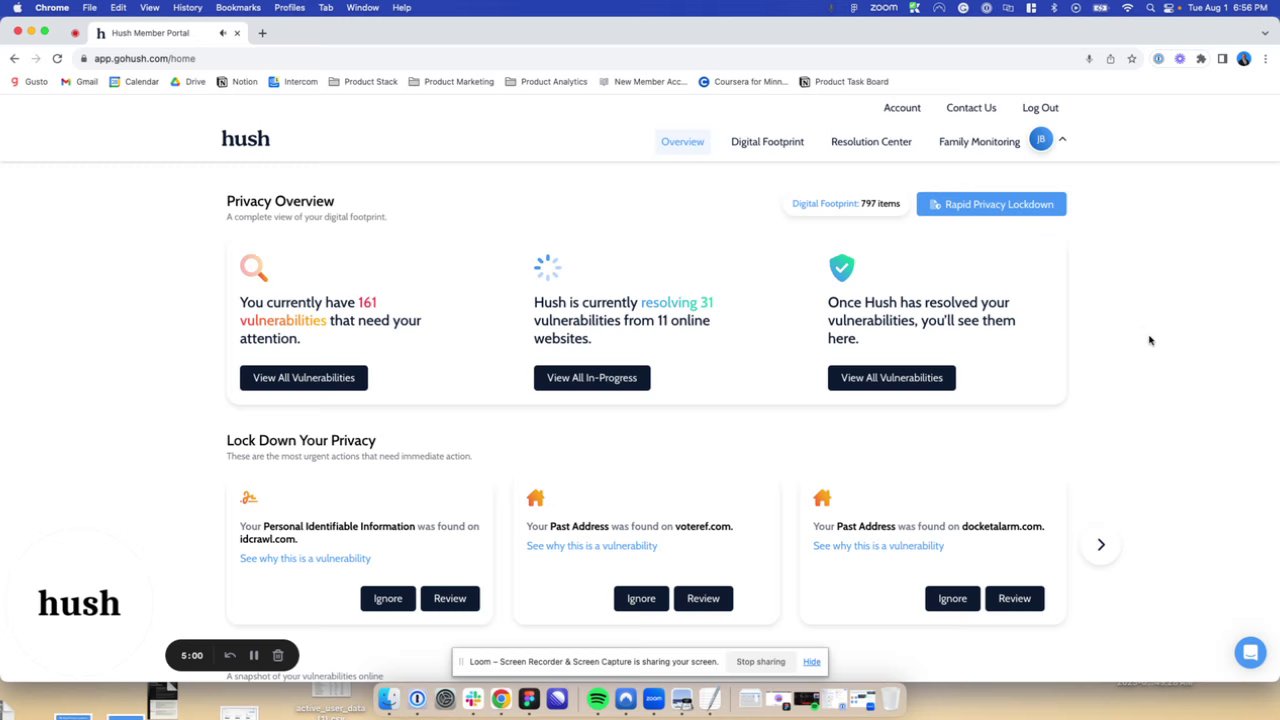1280x720 pixels.
Task: Open Finder from the dock
Action: pyautogui.click(x=389, y=699)
